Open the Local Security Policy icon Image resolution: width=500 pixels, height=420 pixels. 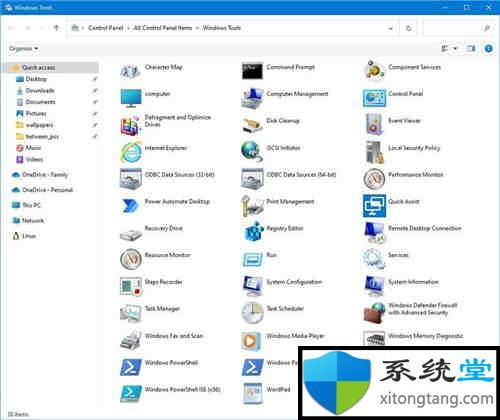pos(374,152)
